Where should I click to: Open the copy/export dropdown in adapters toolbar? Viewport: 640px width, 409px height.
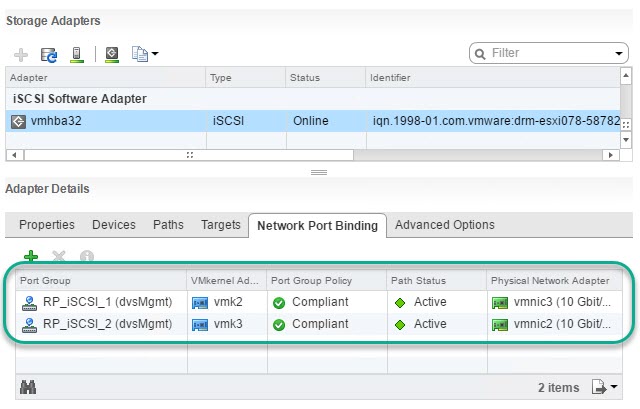click(x=146, y=53)
